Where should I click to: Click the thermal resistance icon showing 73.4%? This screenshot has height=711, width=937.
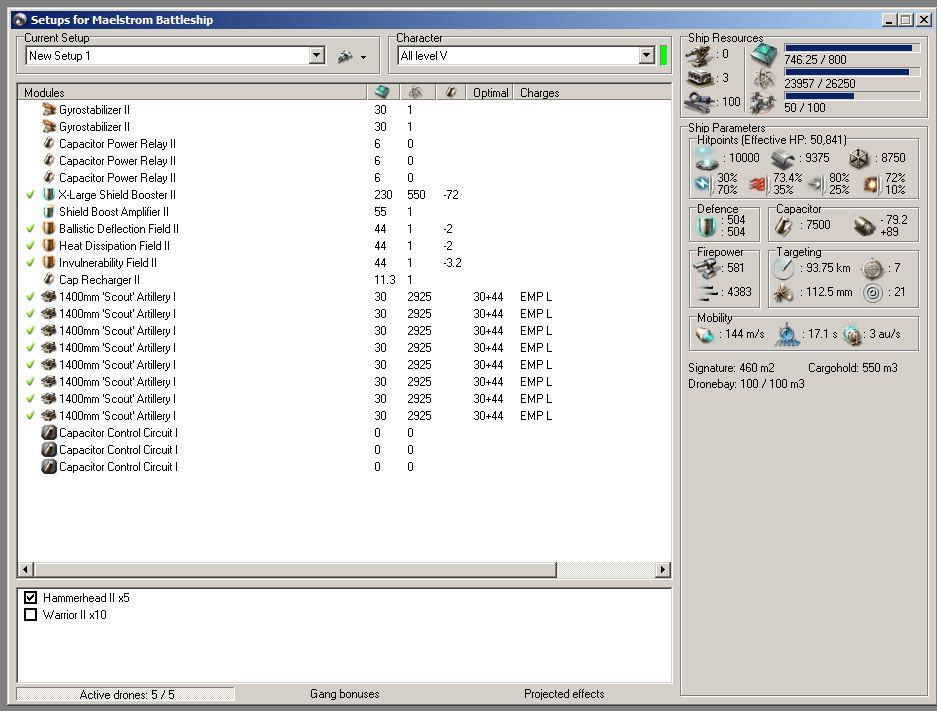pos(758,184)
